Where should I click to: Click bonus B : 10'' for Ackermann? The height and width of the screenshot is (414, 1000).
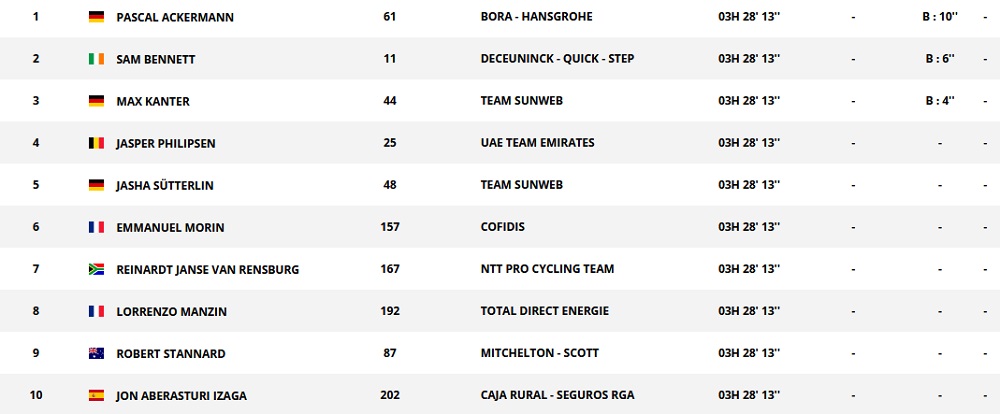point(940,18)
